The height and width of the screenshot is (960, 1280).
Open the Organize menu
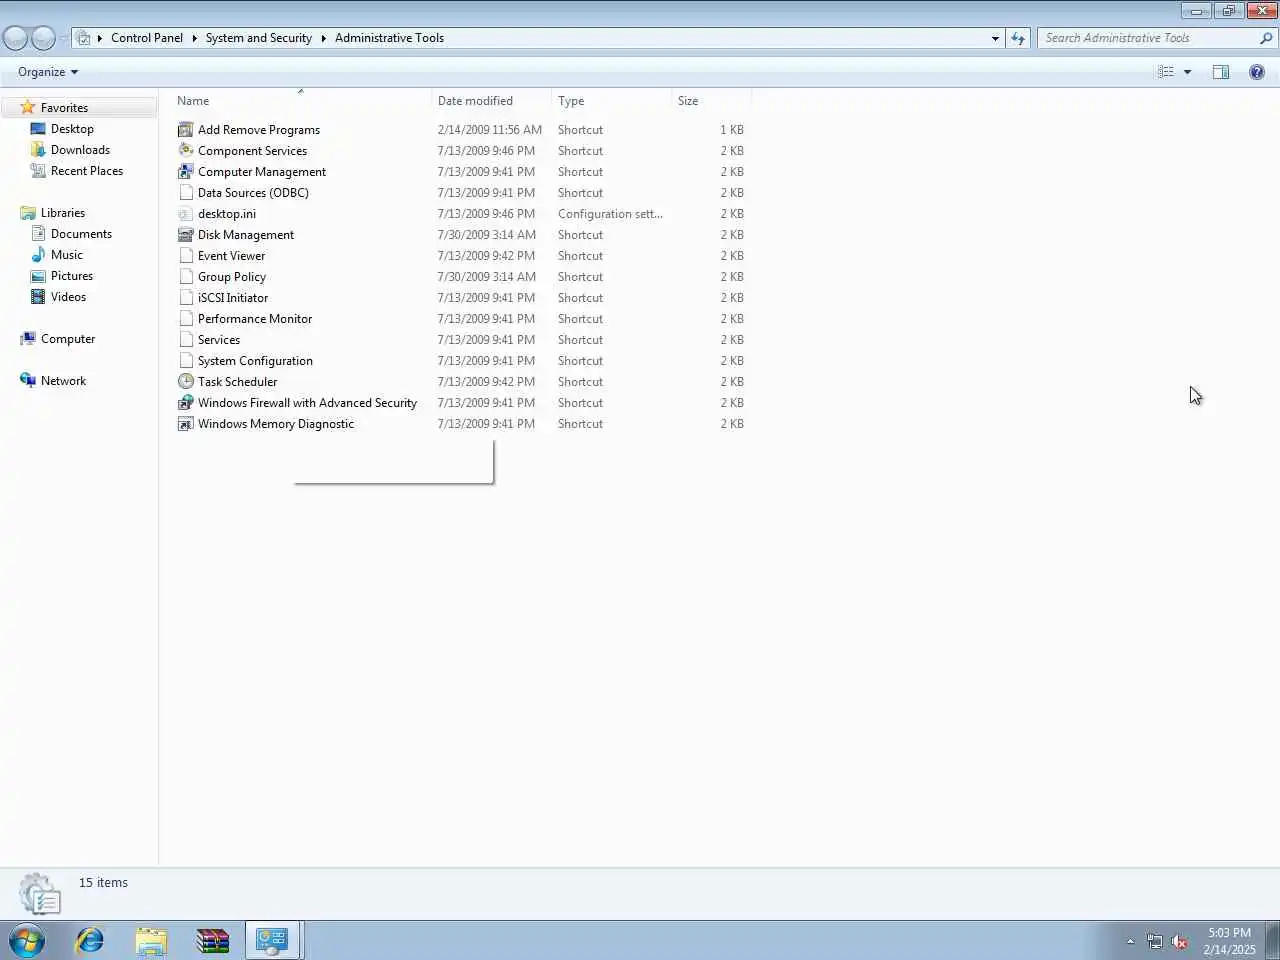(47, 72)
